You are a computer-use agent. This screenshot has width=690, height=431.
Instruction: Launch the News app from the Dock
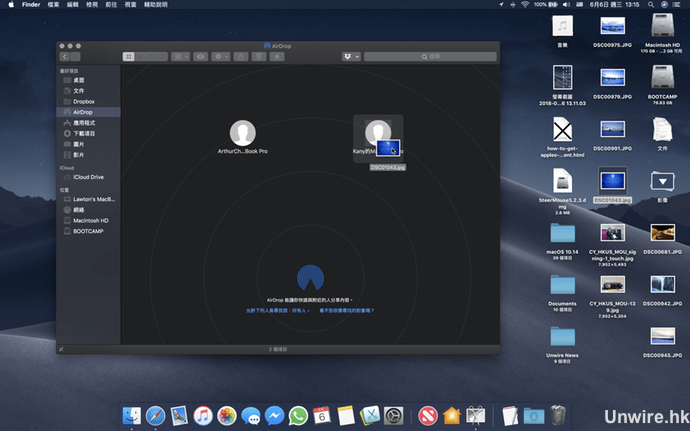[x=428, y=415]
